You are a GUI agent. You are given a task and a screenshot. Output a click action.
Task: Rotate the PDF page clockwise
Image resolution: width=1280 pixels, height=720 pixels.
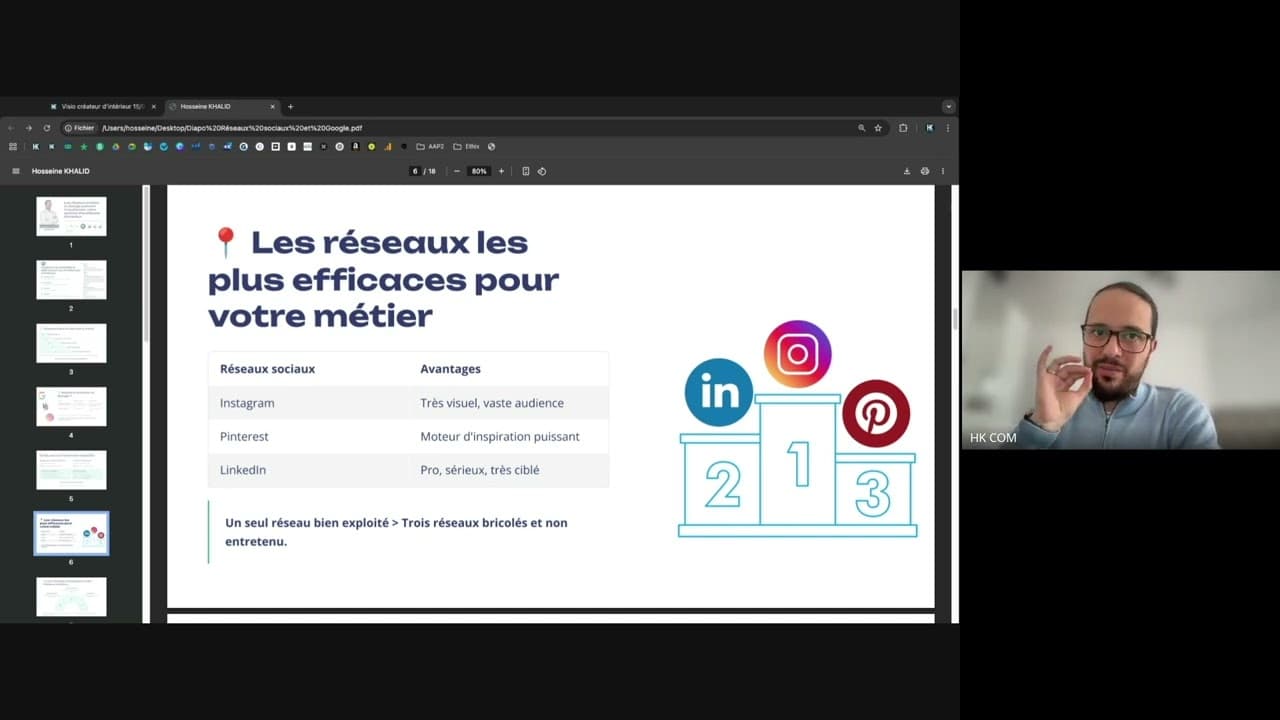[x=541, y=171]
